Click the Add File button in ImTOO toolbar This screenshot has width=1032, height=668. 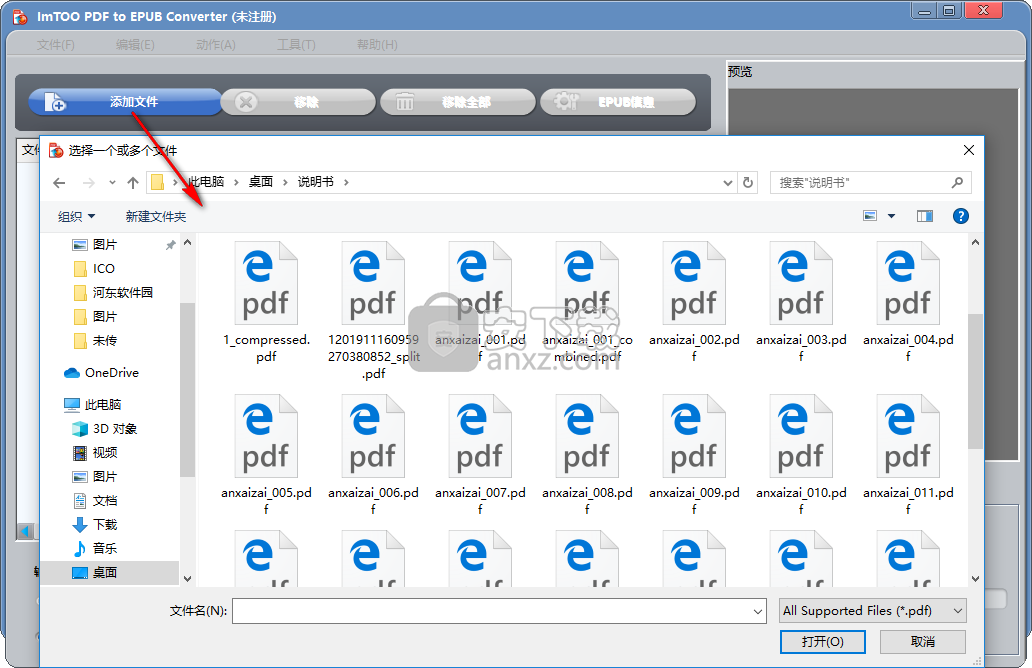coord(125,102)
